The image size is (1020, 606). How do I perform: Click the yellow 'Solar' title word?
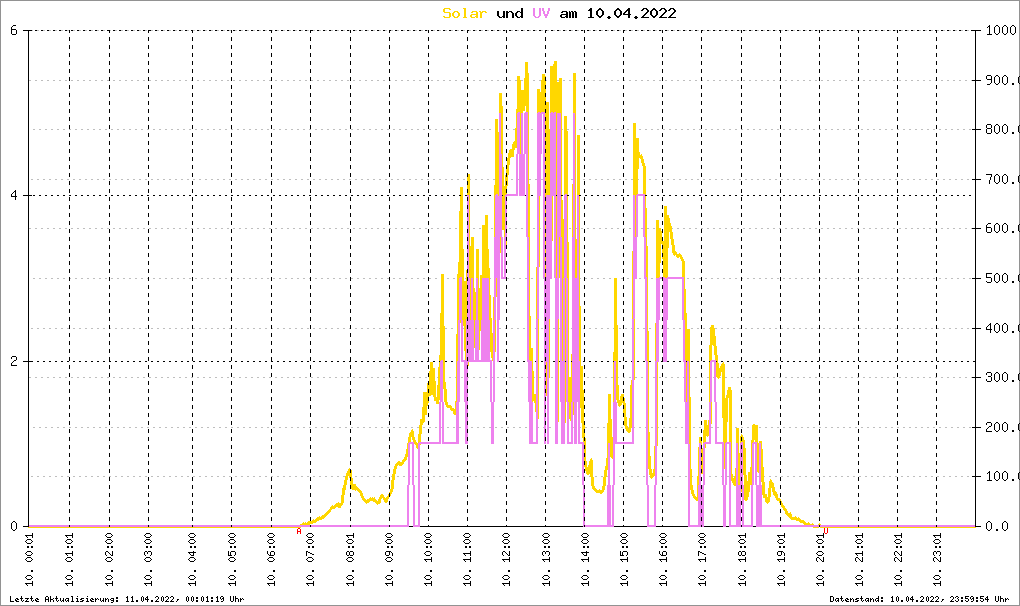coord(464,14)
